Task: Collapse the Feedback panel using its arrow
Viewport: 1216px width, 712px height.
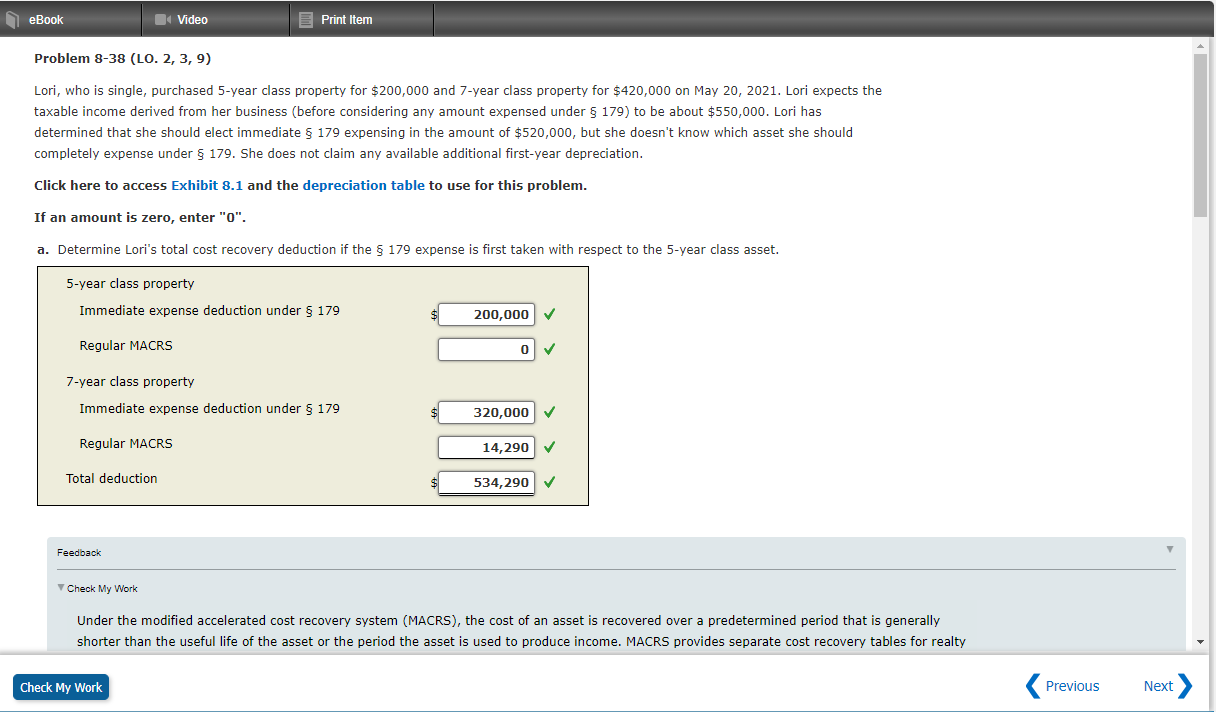Action: tap(1169, 551)
